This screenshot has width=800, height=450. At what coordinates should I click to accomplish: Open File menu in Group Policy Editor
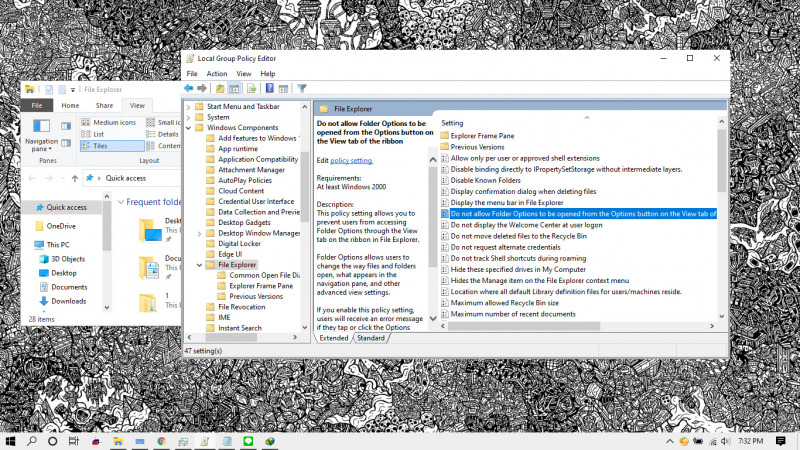[192, 73]
